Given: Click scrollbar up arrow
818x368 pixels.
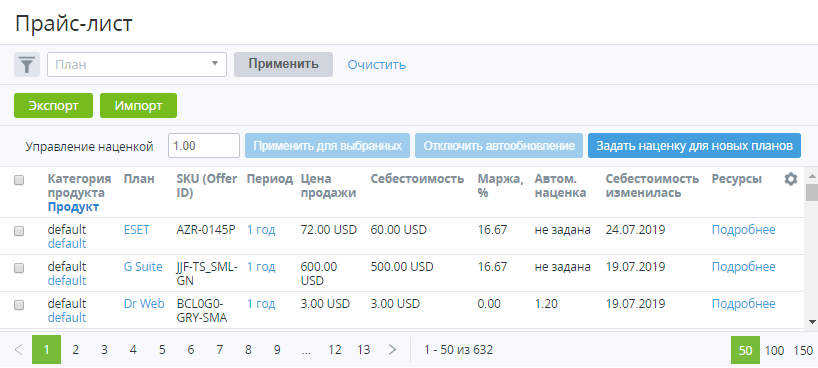Looking at the screenshot, I should 812,172.
